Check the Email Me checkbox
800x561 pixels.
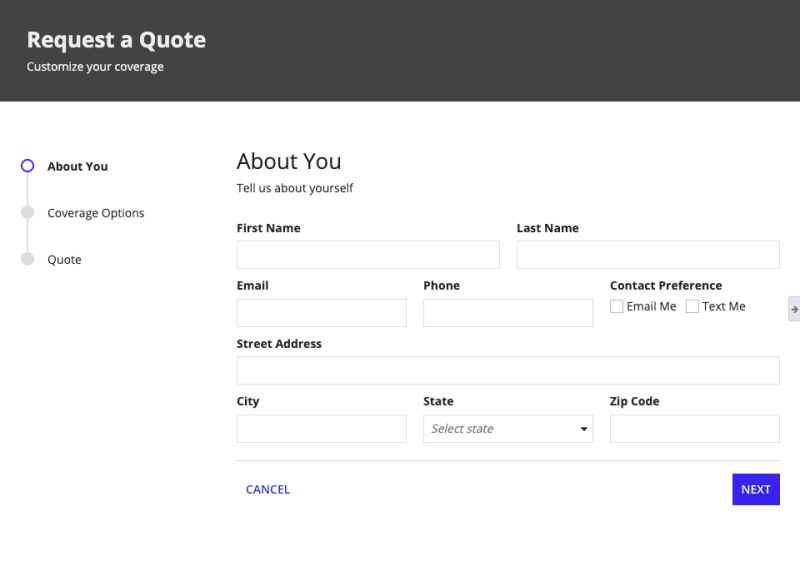pyautogui.click(x=616, y=306)
